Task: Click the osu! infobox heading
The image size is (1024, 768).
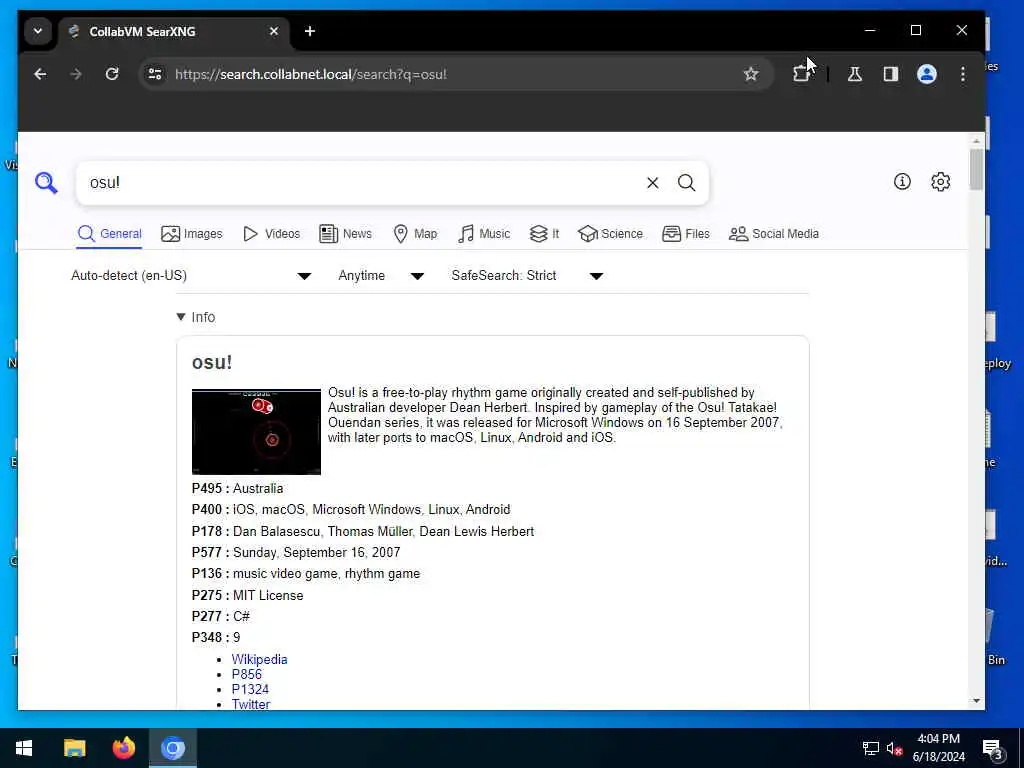Action: click(212, 362)
